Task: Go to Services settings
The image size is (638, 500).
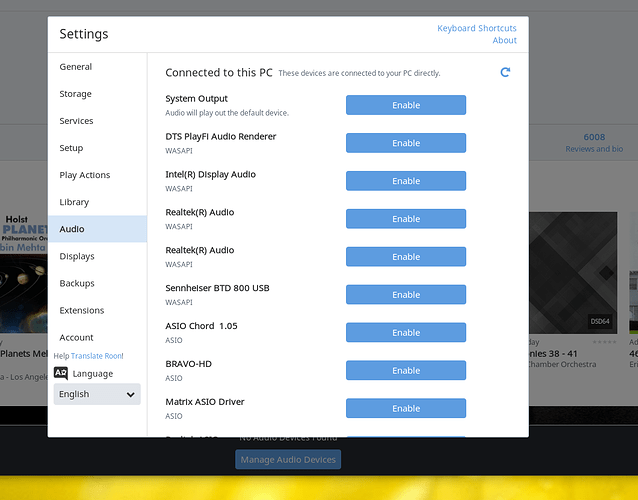Action: pos(97,121)
